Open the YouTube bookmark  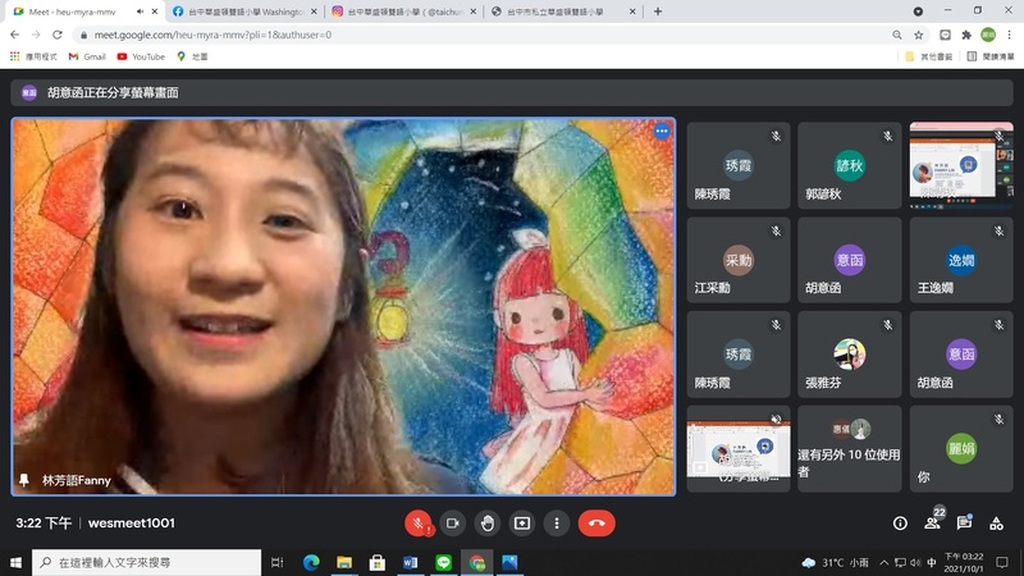click(140, 57)
